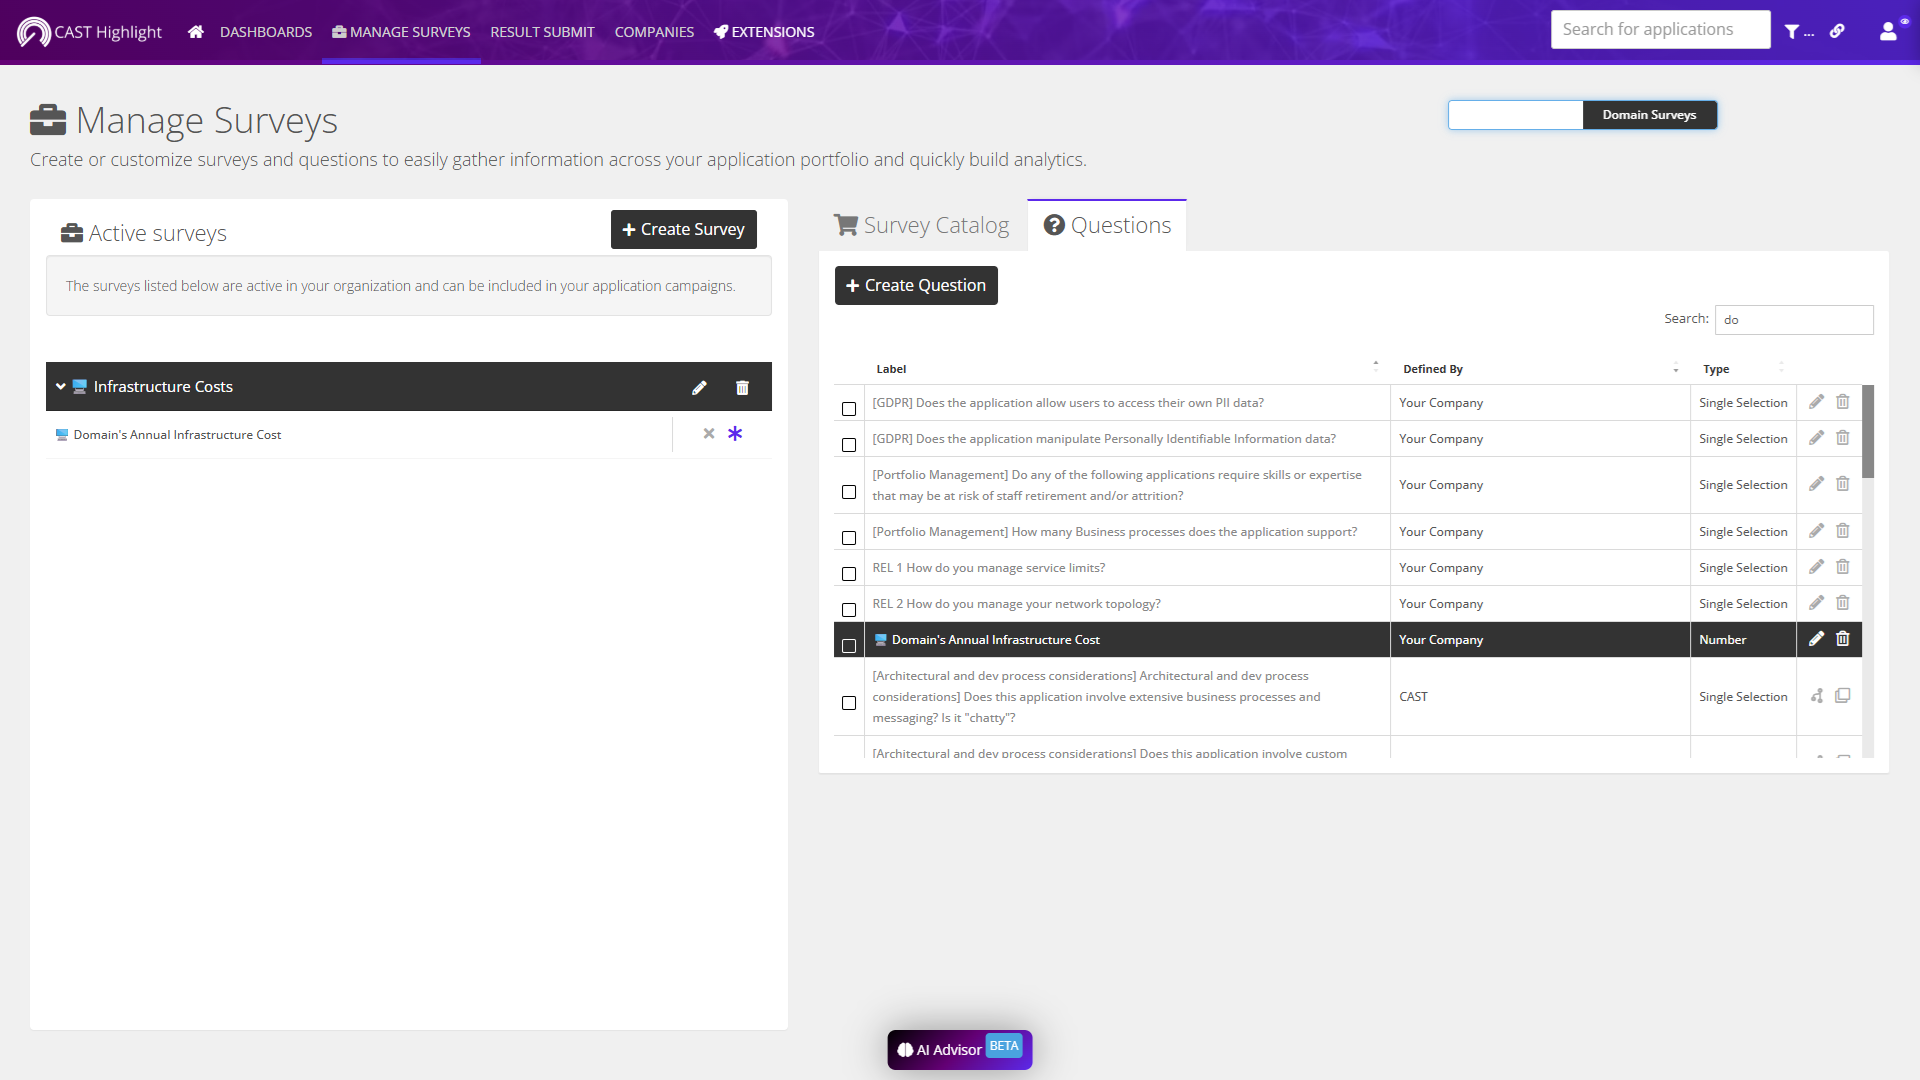This screenshot has height=1080, width=1920.
Task: Duplicate the CAST architectural considerations question
Action: [x=1843, y=696]
